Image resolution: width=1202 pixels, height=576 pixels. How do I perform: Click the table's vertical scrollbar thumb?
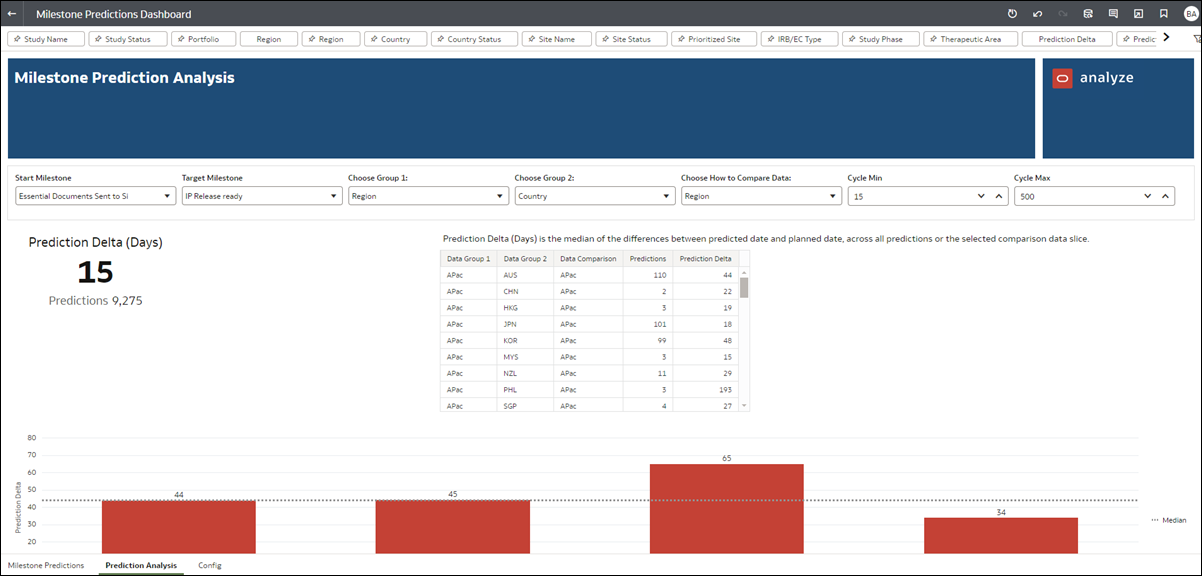point(744,288)
